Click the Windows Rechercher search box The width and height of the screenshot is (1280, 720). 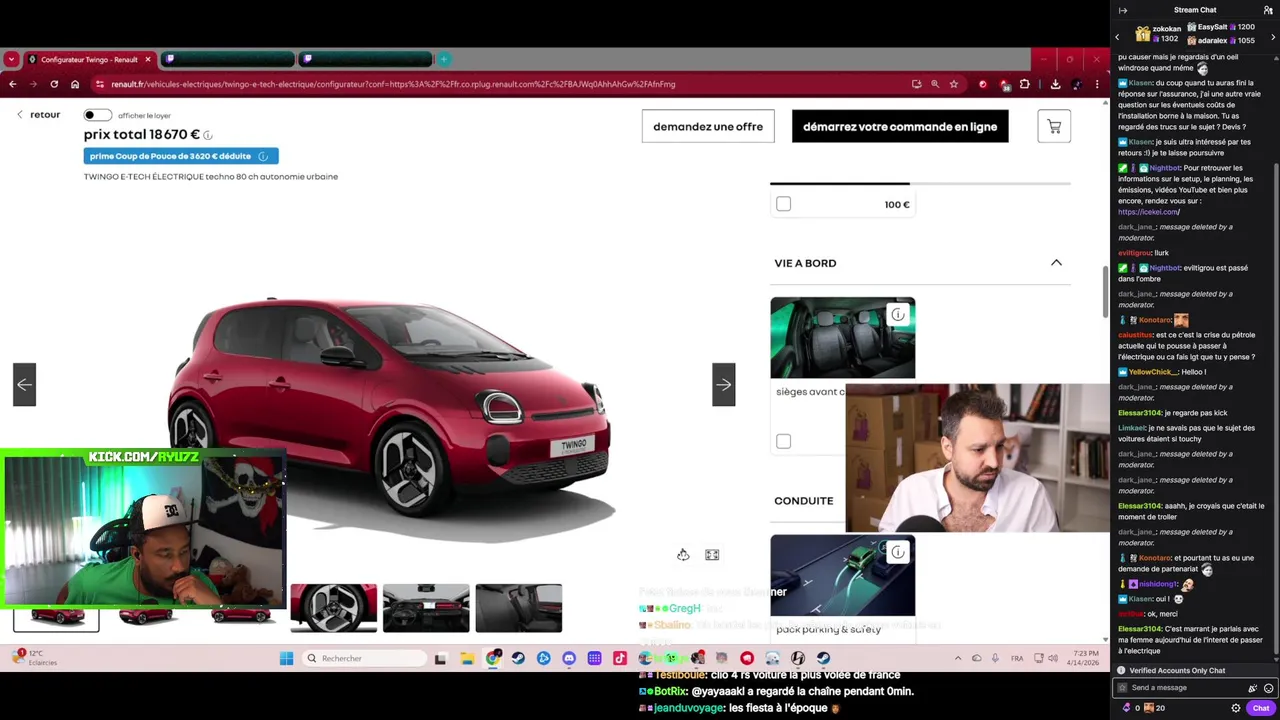pyautogui.click(x=364, y=658)
